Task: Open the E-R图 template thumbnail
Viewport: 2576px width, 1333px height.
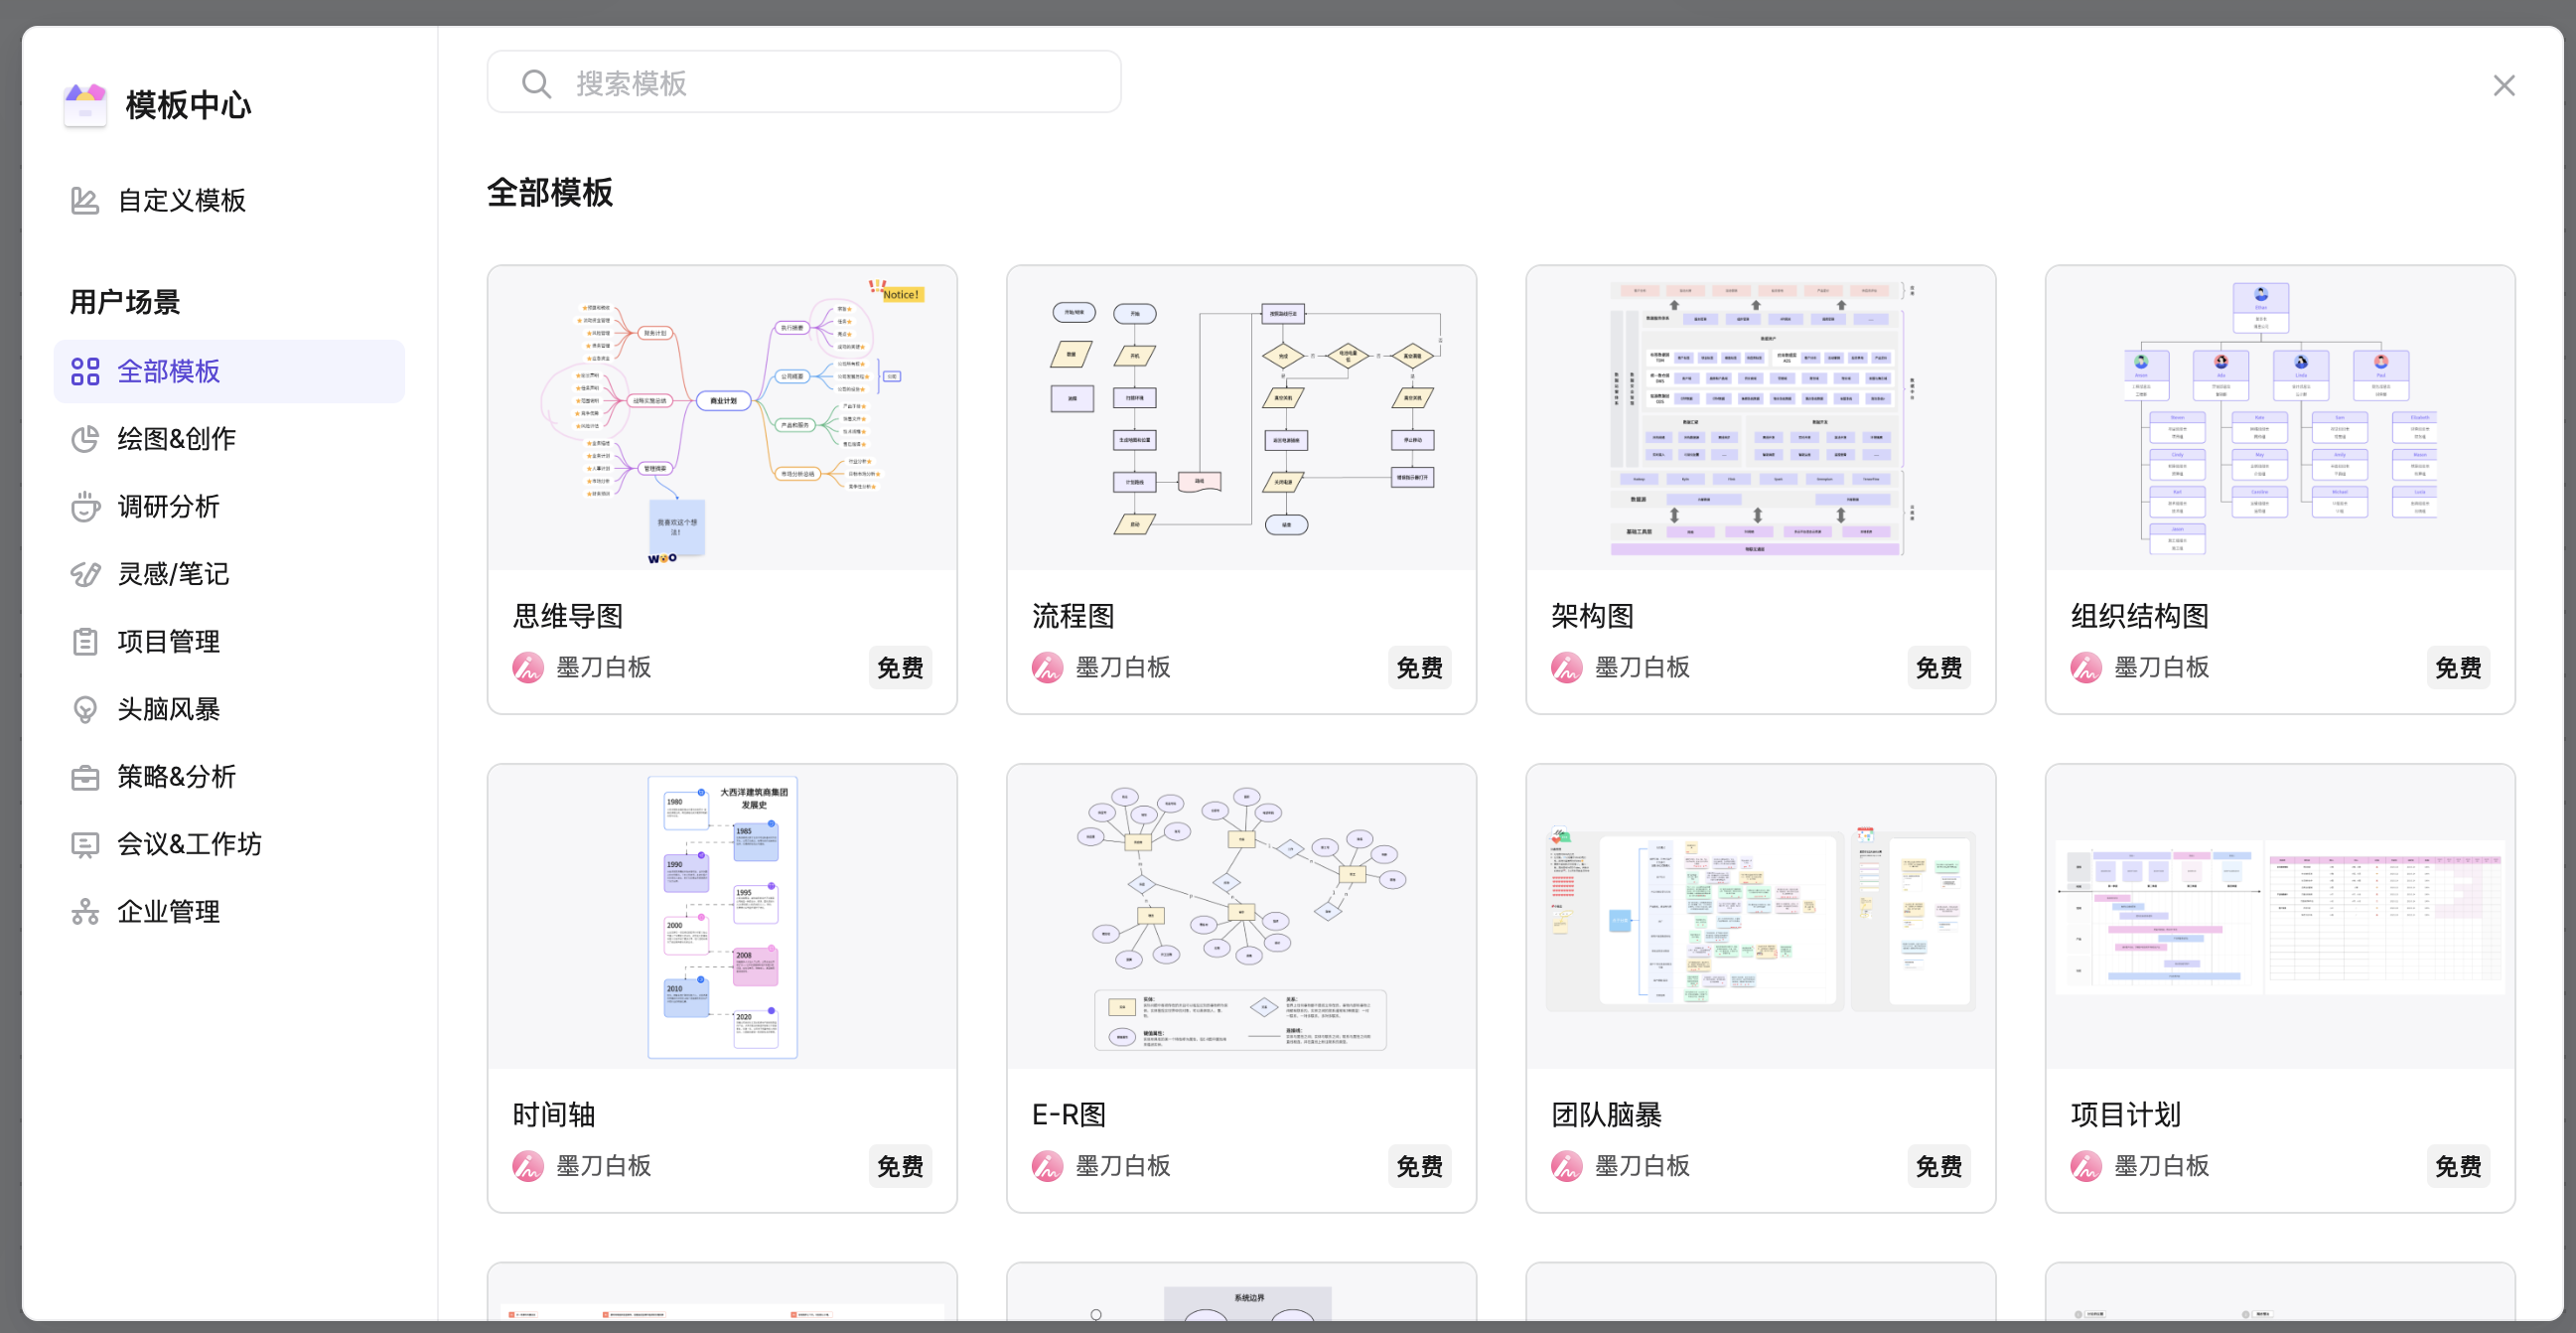Action: tap(1241, 917)
